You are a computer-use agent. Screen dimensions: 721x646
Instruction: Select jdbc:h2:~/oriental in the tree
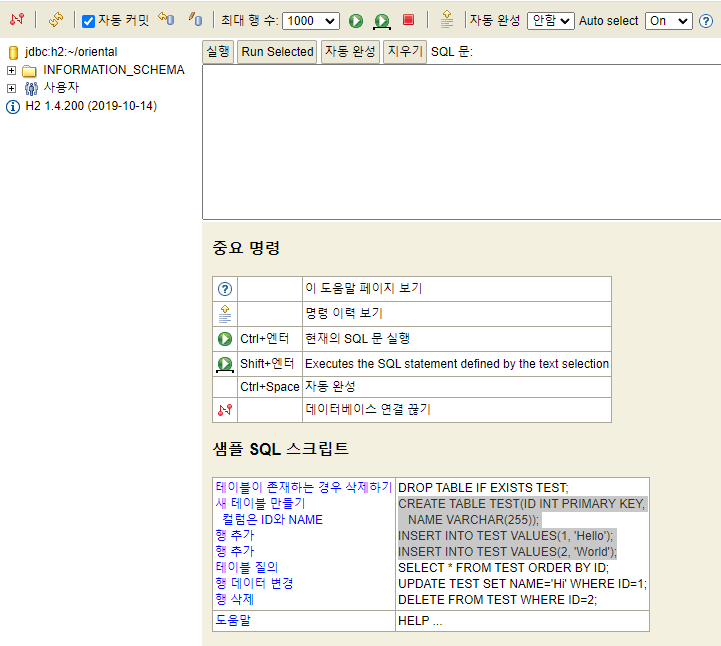[x=71, y=52]
